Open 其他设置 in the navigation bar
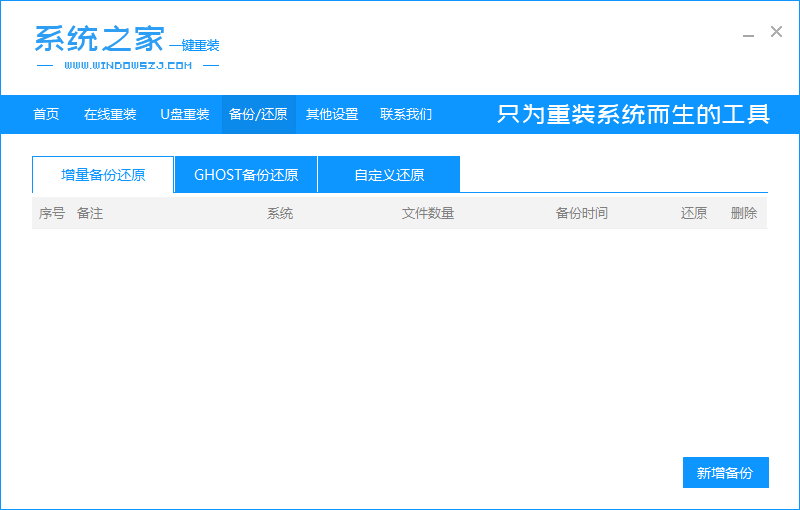 [x=332, y=114]
